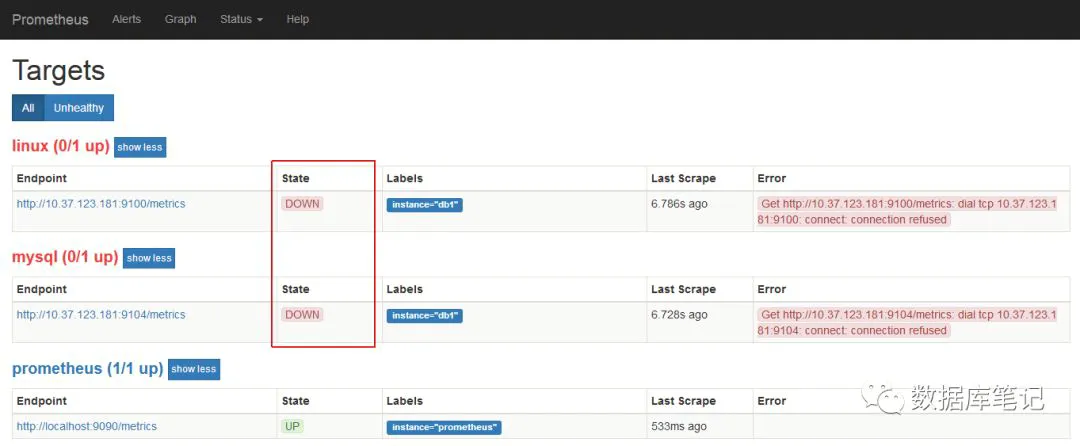The height and width of the screenshot is (446, 1080).
Task: Click the 533ms ago last scrape value
Action: pos(678,426)
